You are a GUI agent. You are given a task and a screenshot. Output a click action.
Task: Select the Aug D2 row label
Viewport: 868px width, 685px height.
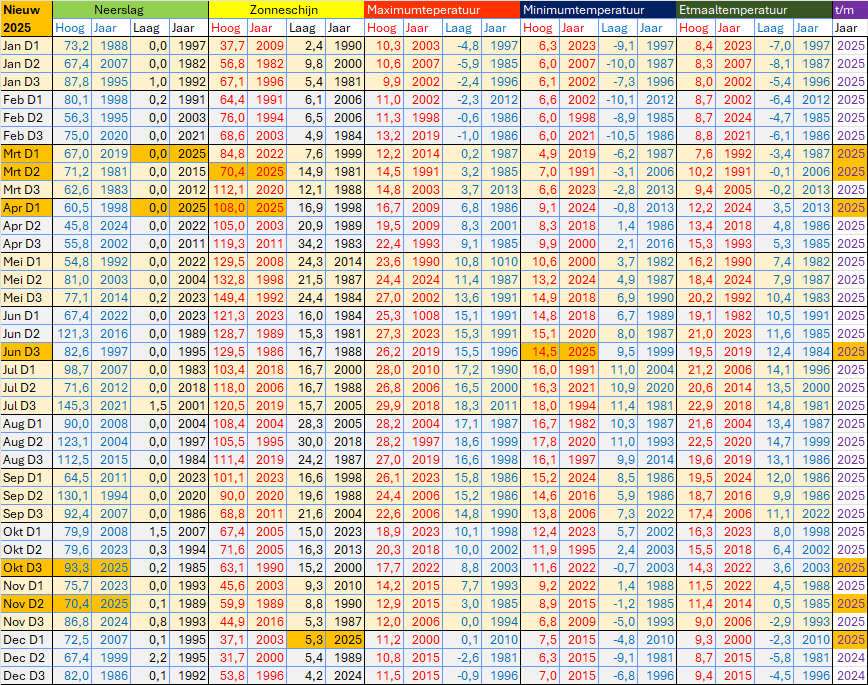coord(26,441)
